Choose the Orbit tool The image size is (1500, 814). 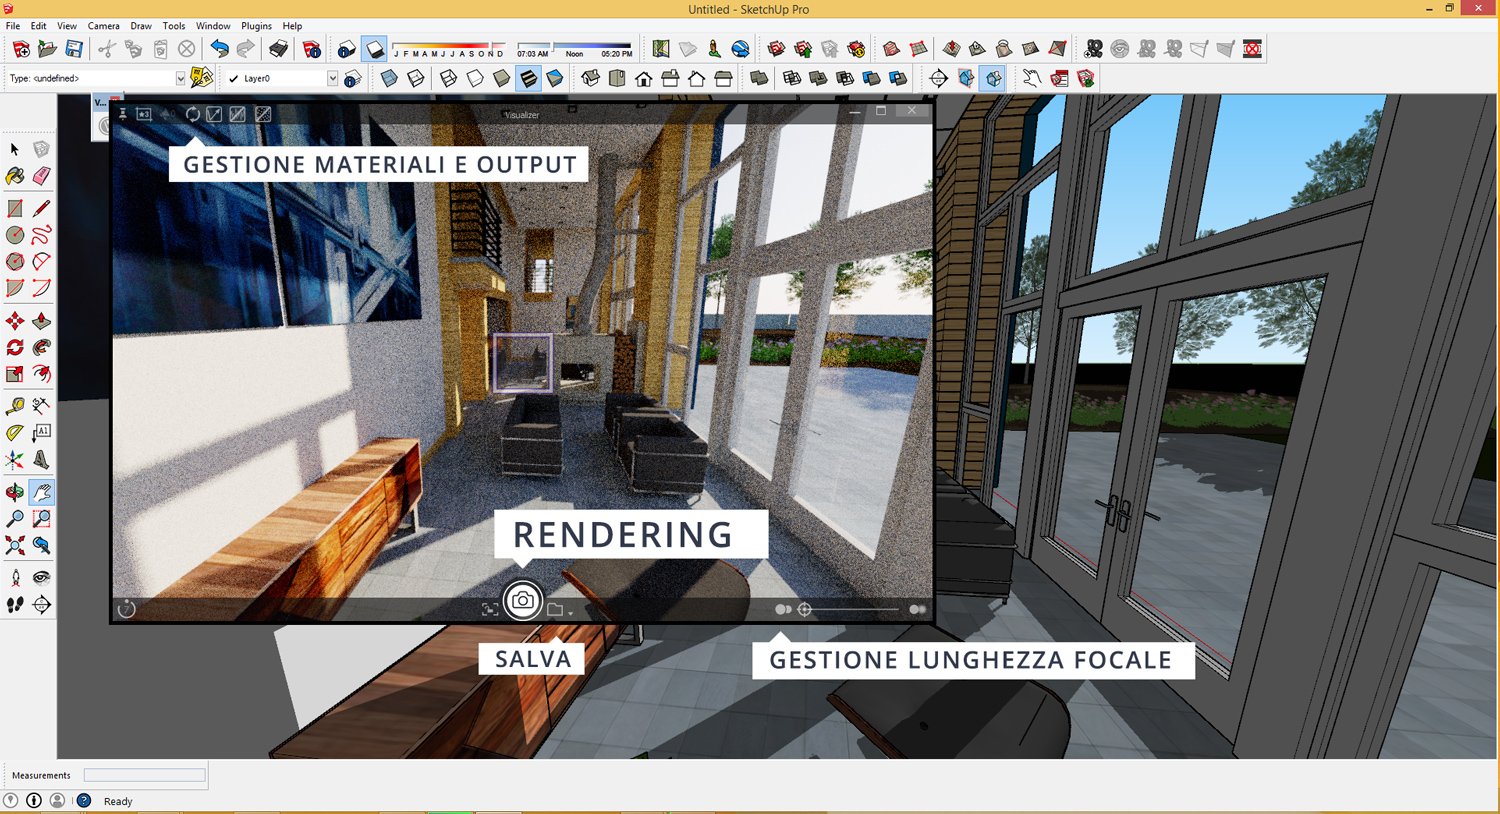pyautogui.click(x=15, y=492)
